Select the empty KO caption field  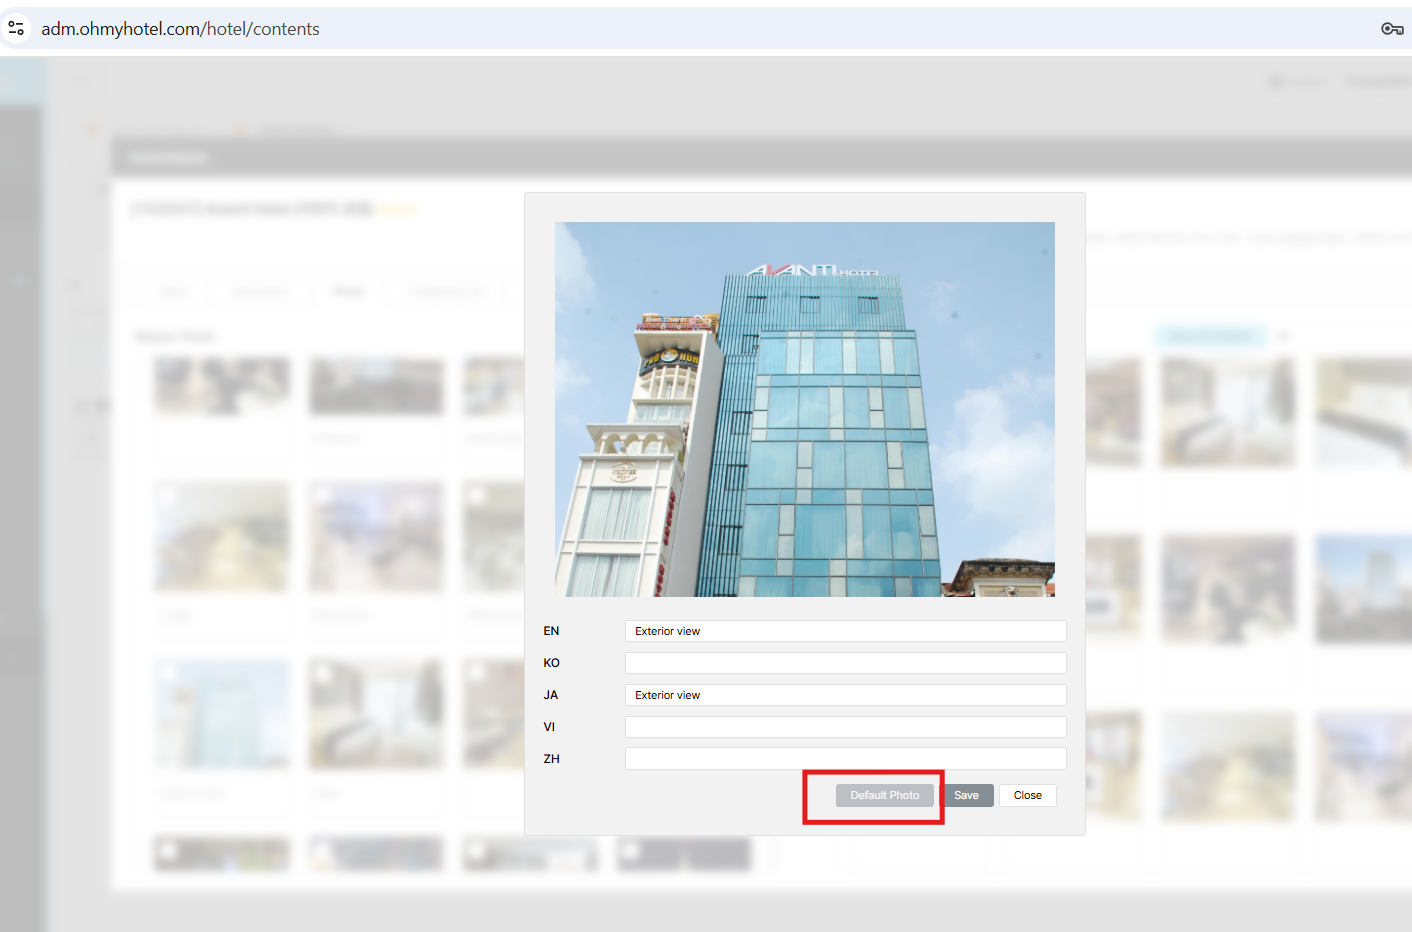[845, 663]
